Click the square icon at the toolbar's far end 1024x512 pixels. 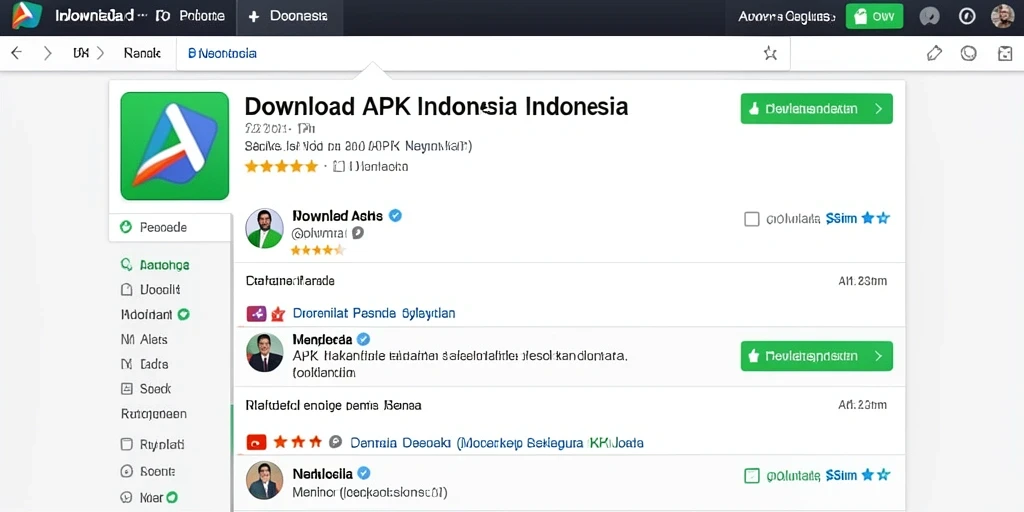pos(1005,54)
